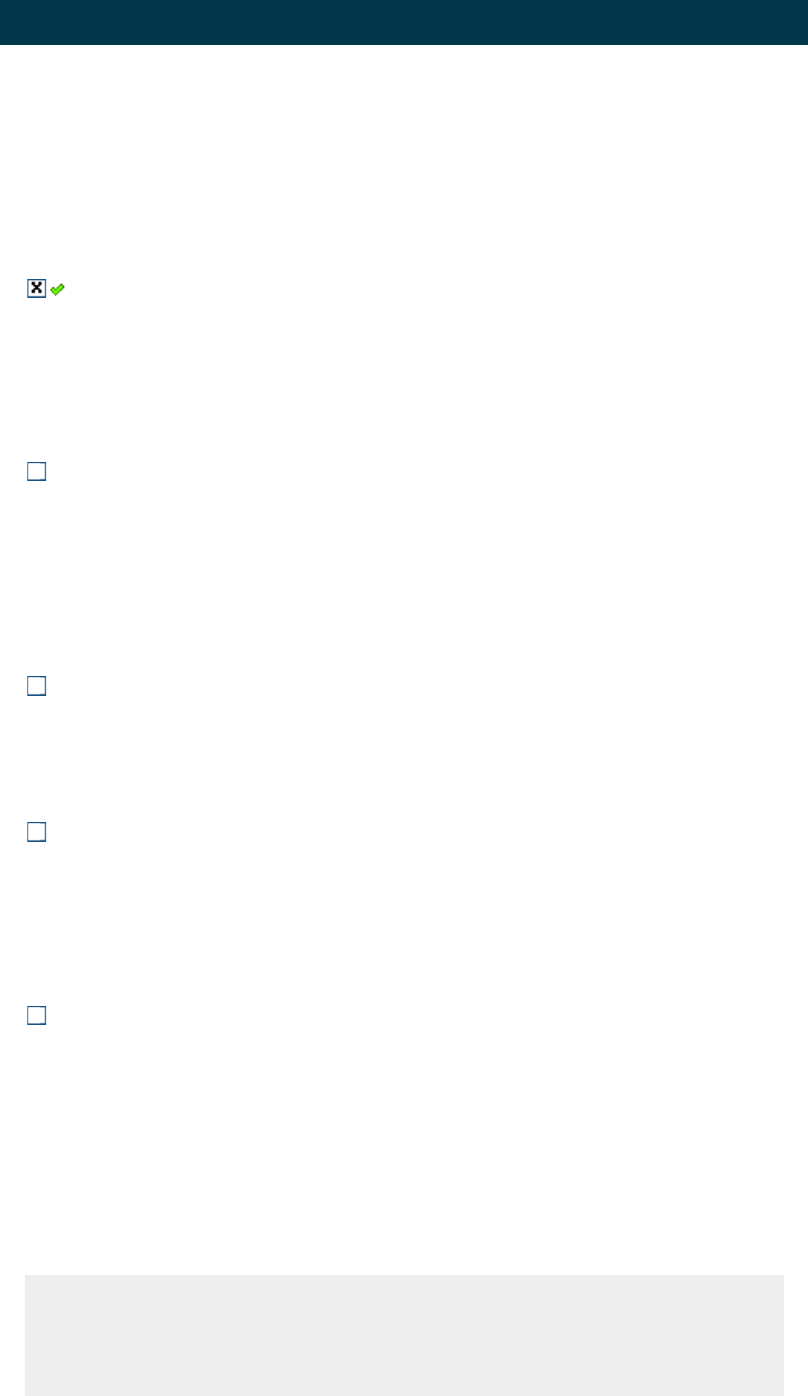Tick the second checkbox in the list

click(x=37, y=472)
